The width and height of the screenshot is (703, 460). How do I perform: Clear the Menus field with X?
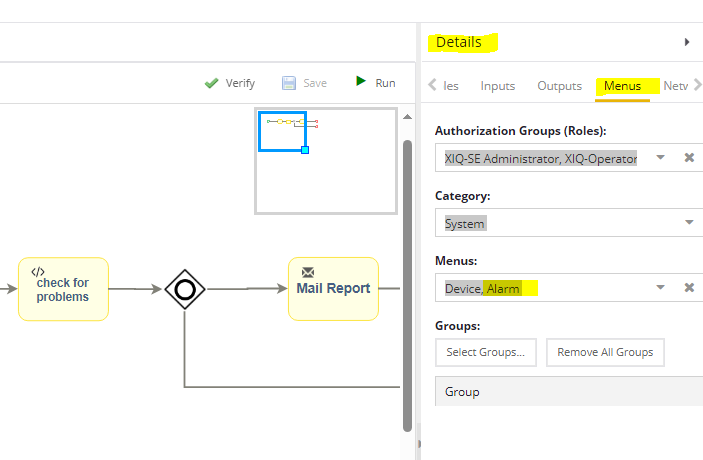click(x=689, y=288)
